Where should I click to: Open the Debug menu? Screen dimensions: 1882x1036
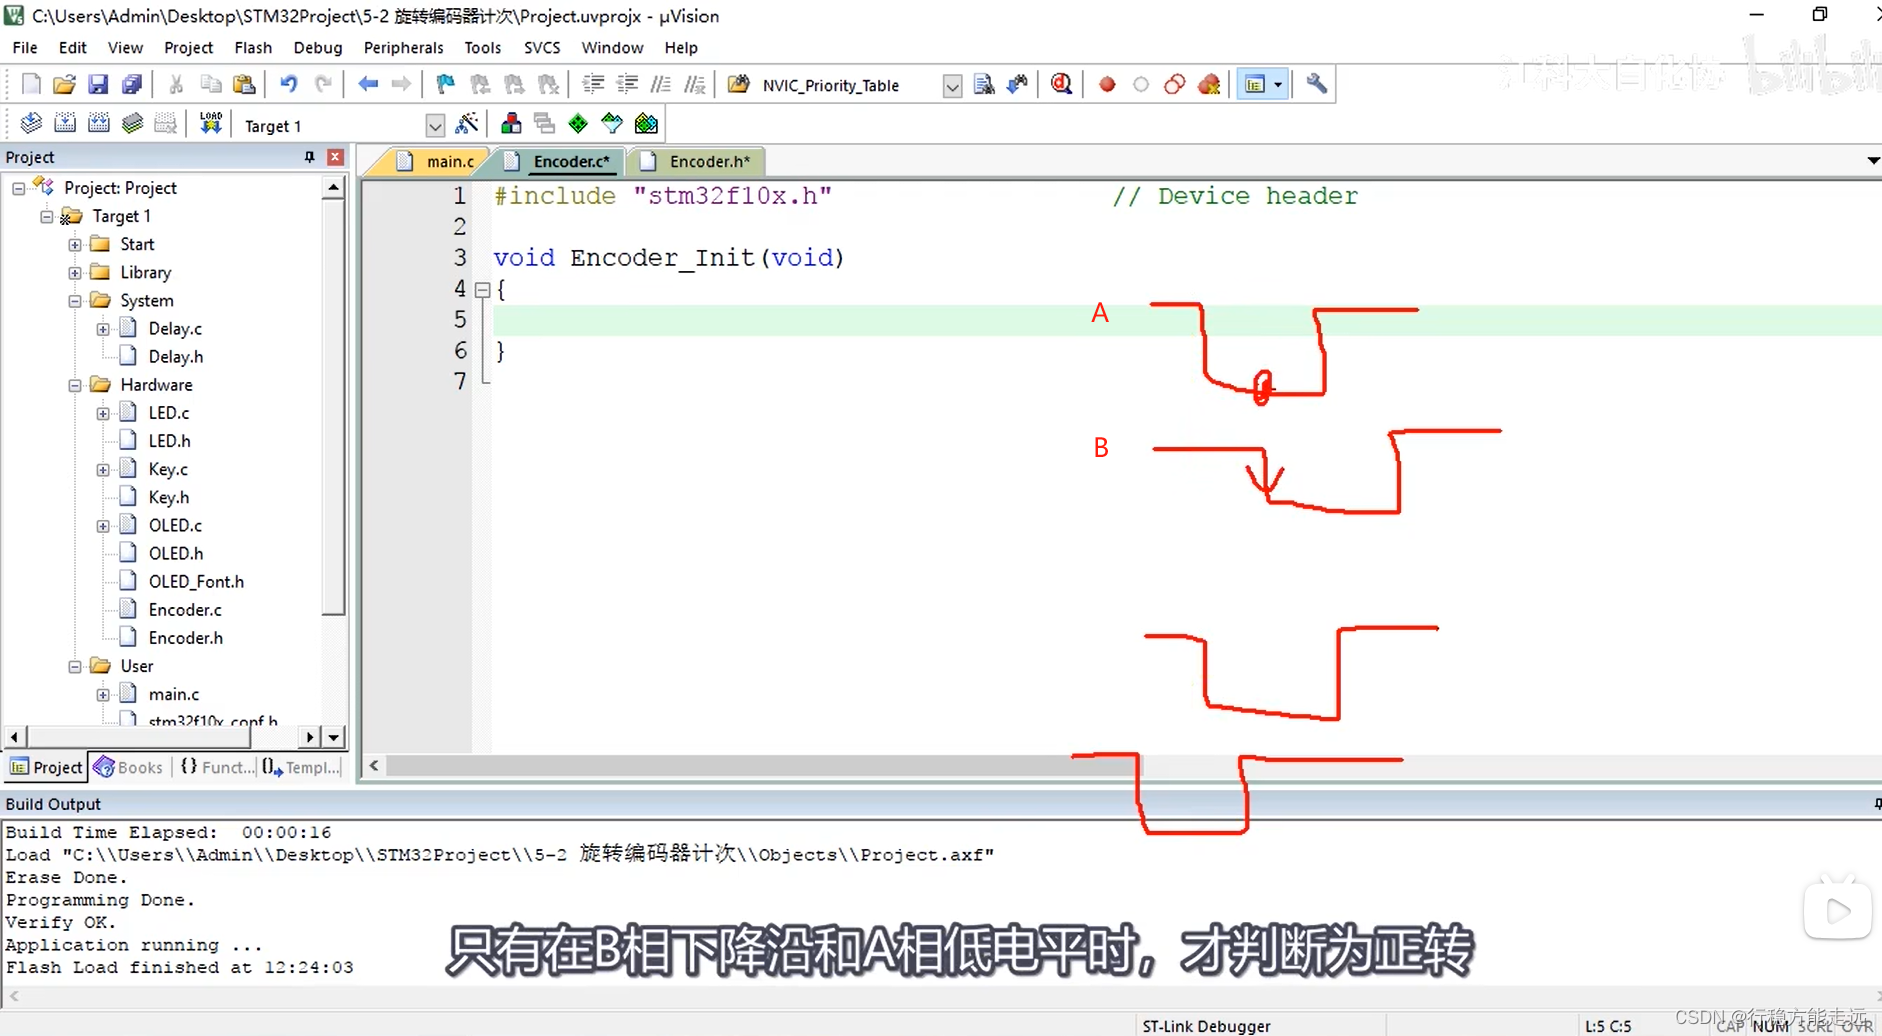tap(318, 47)
